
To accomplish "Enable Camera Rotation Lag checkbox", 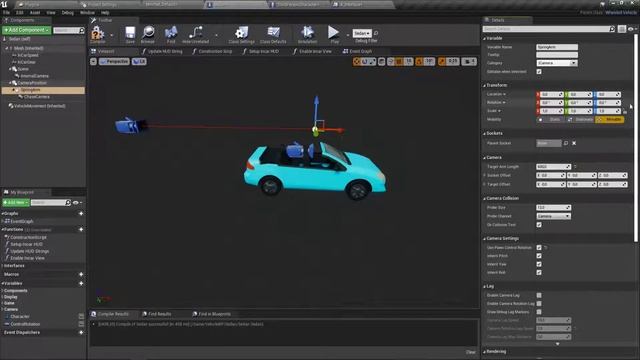I will [x=539, y=303].
